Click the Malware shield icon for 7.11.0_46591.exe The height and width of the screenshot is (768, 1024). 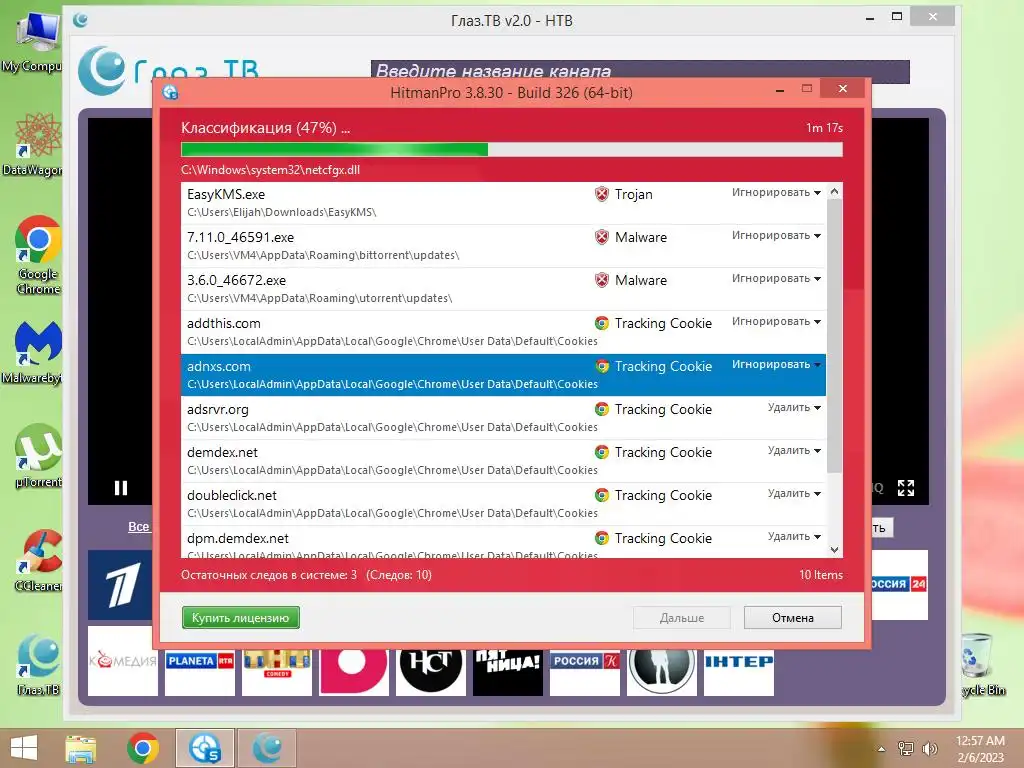601,237
